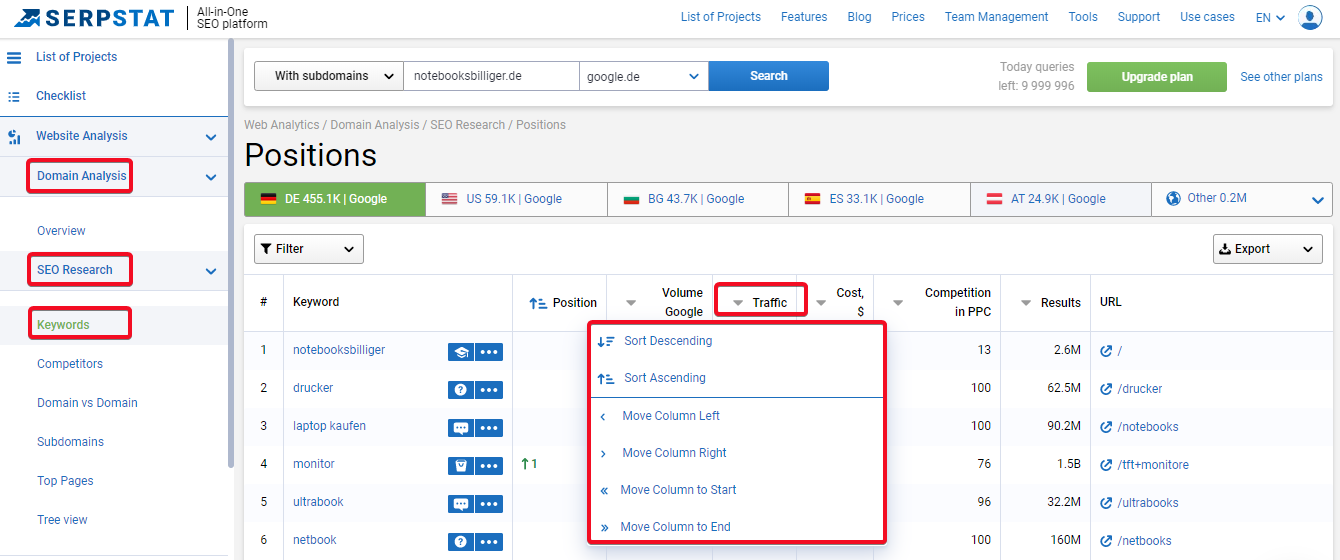Open Team Management in top navigation

click(x=997, y=17)
